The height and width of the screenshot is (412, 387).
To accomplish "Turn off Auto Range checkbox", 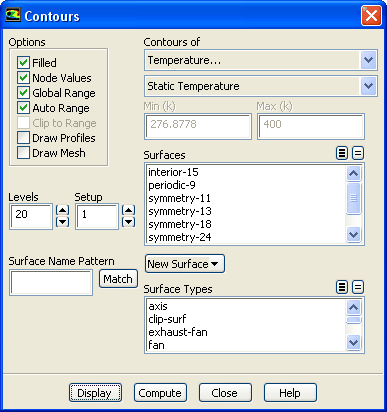I will [23, 108].
